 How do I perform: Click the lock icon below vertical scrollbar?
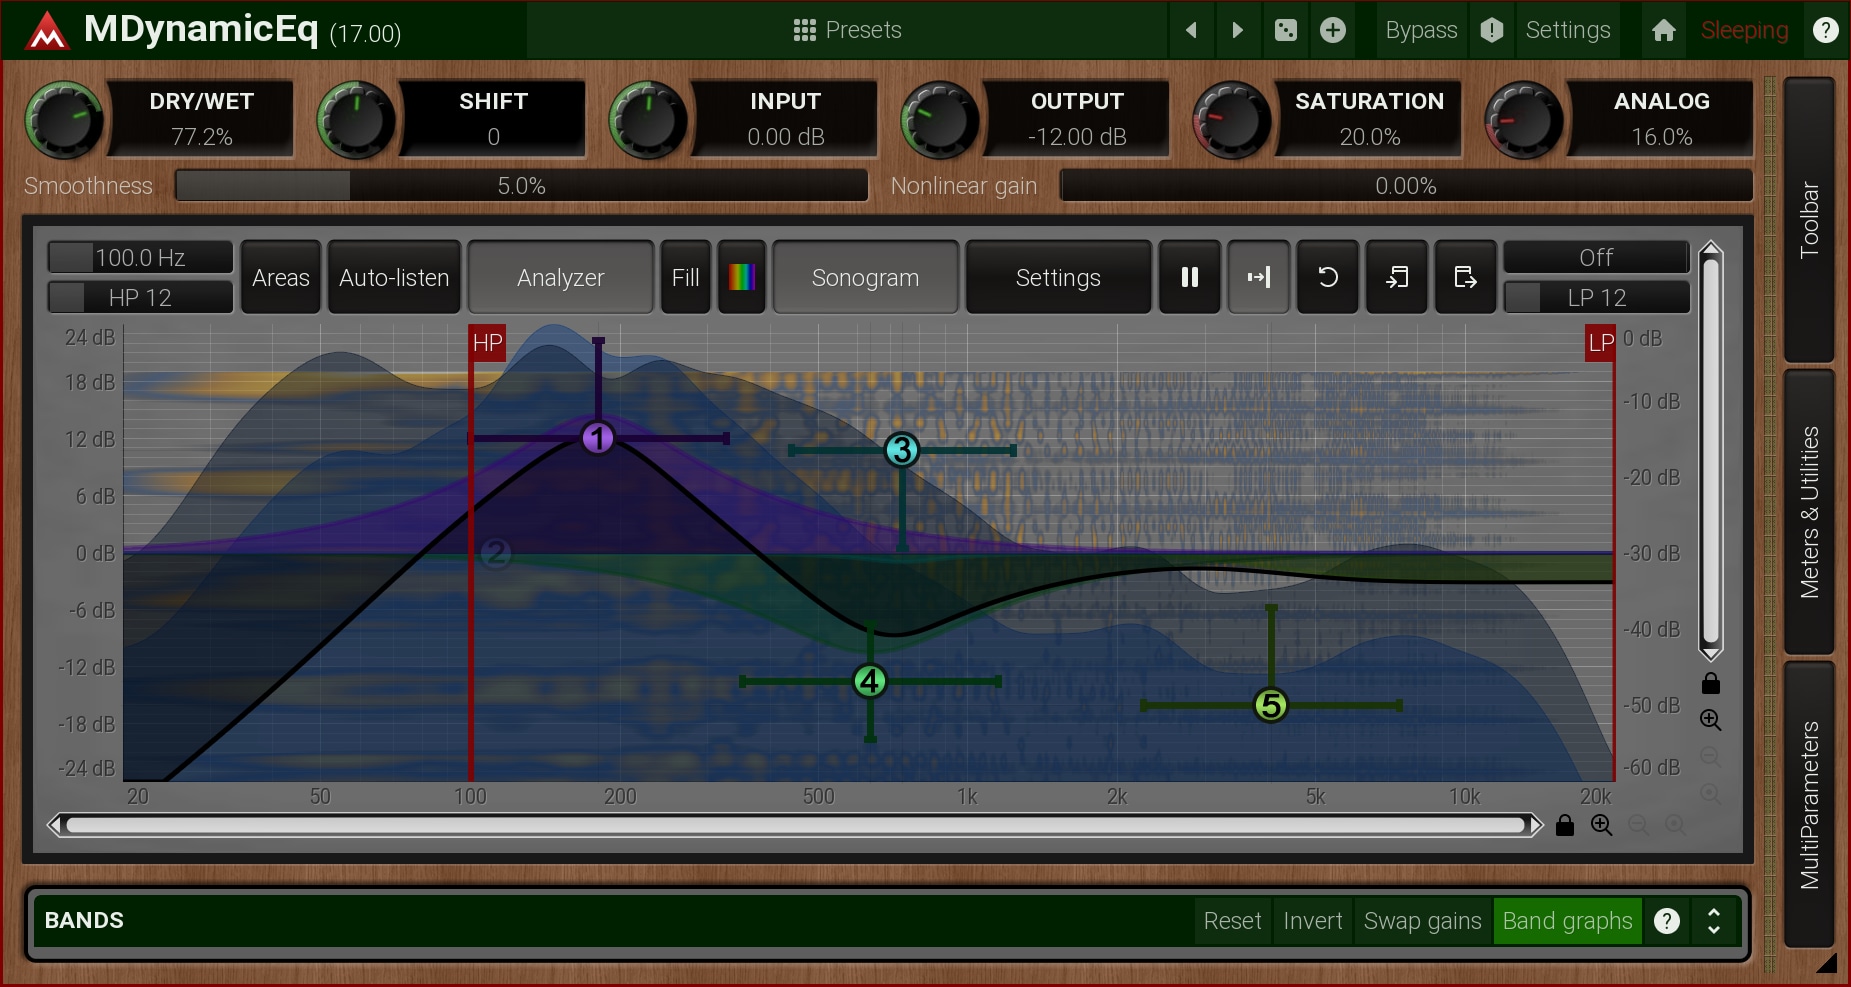coord(1710,684)
